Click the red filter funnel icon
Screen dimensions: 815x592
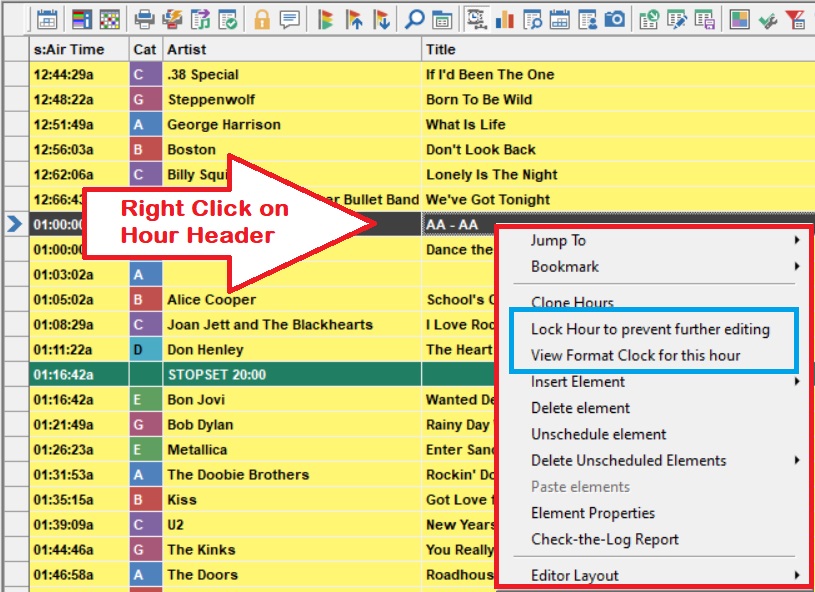tap(795, 20)
